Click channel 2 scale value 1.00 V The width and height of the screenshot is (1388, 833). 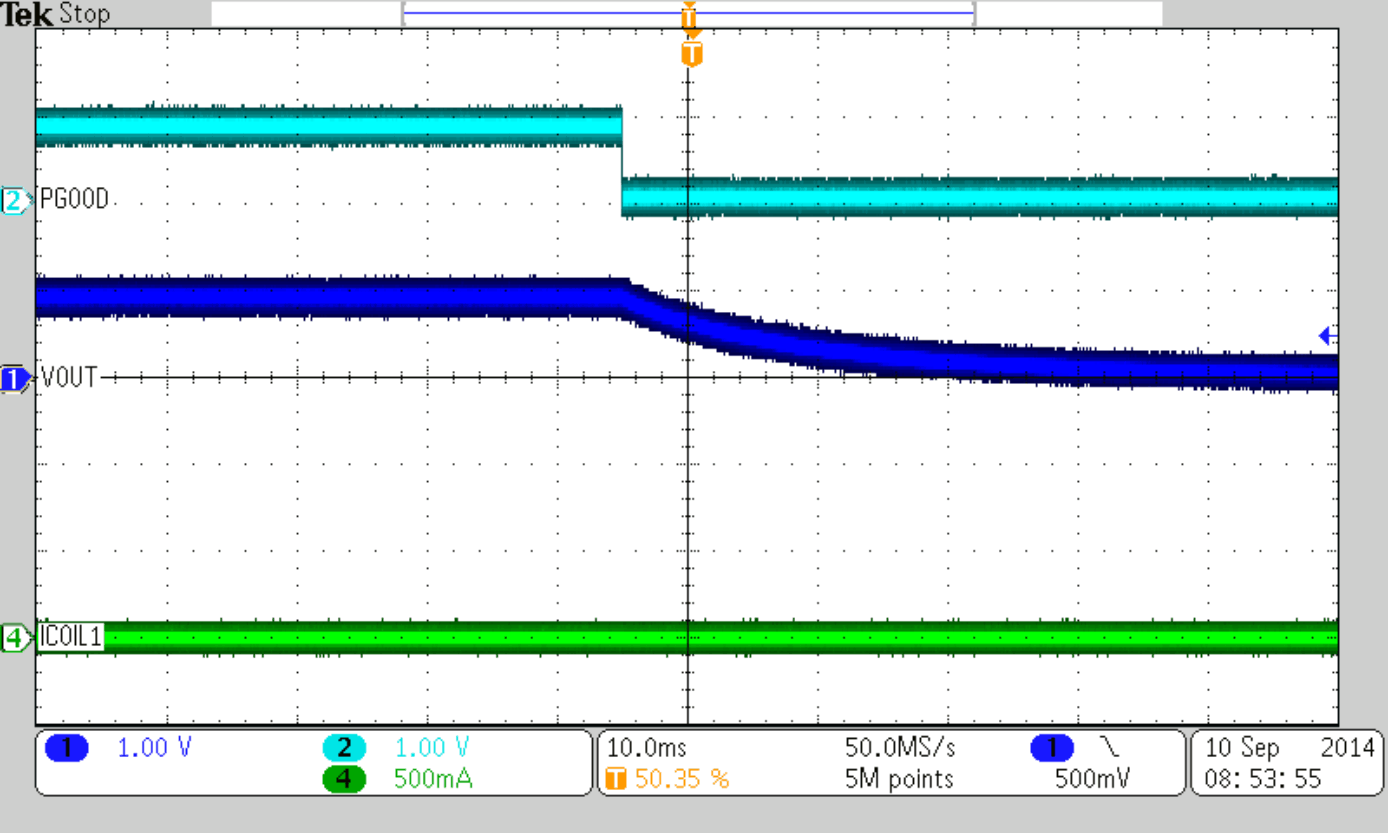click(x=432, y=748)
